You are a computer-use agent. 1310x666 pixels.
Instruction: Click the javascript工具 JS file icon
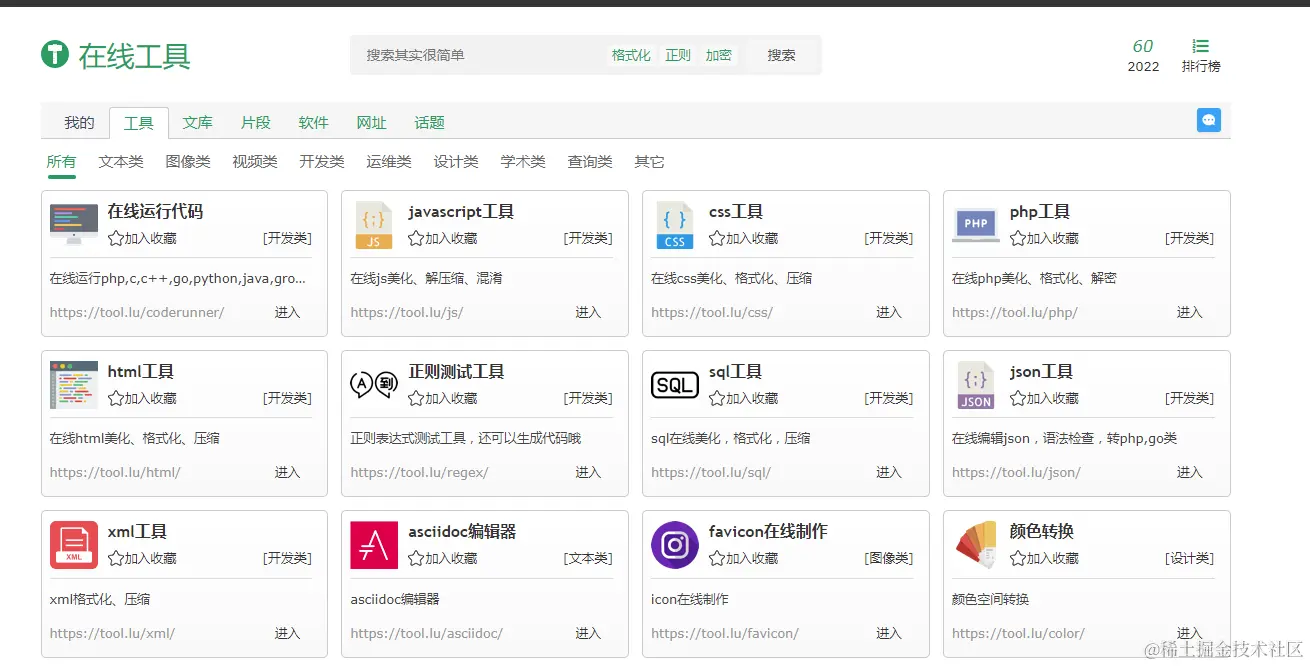[x=374, y=225]
